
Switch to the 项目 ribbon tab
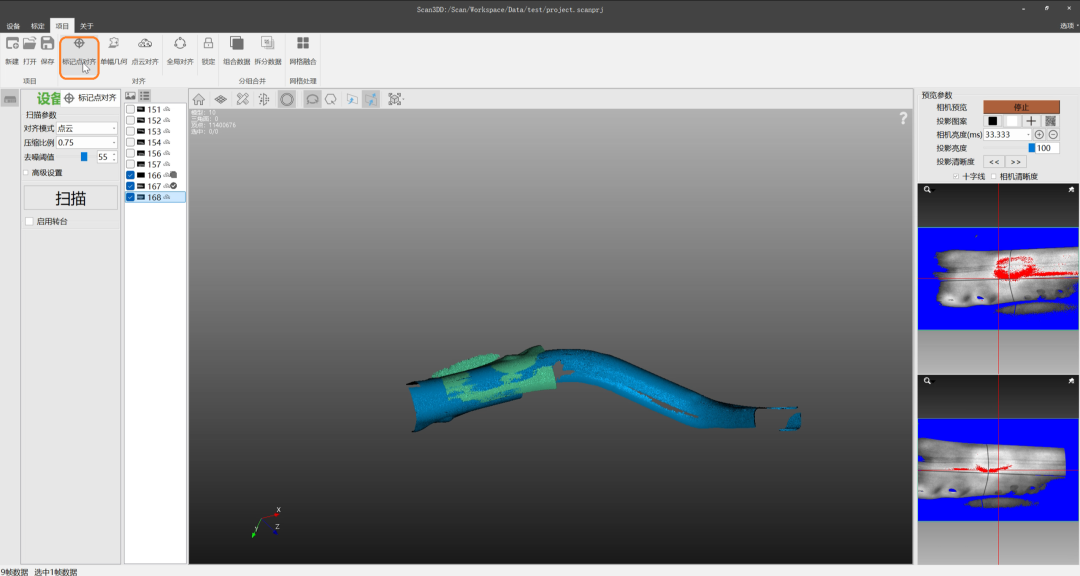point(62,26)
